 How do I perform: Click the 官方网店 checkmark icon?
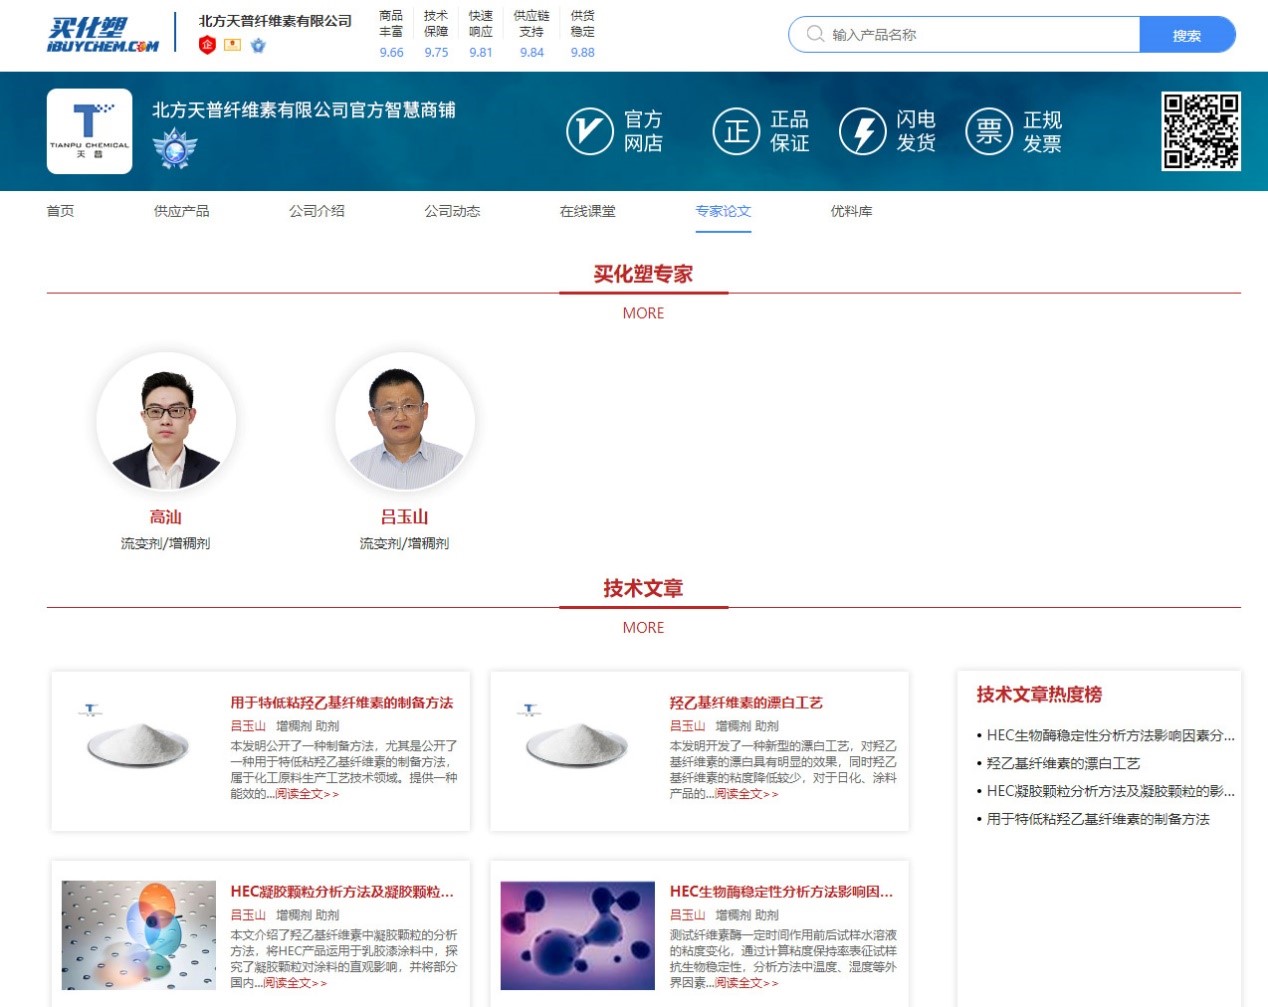[x=589, y=131]
